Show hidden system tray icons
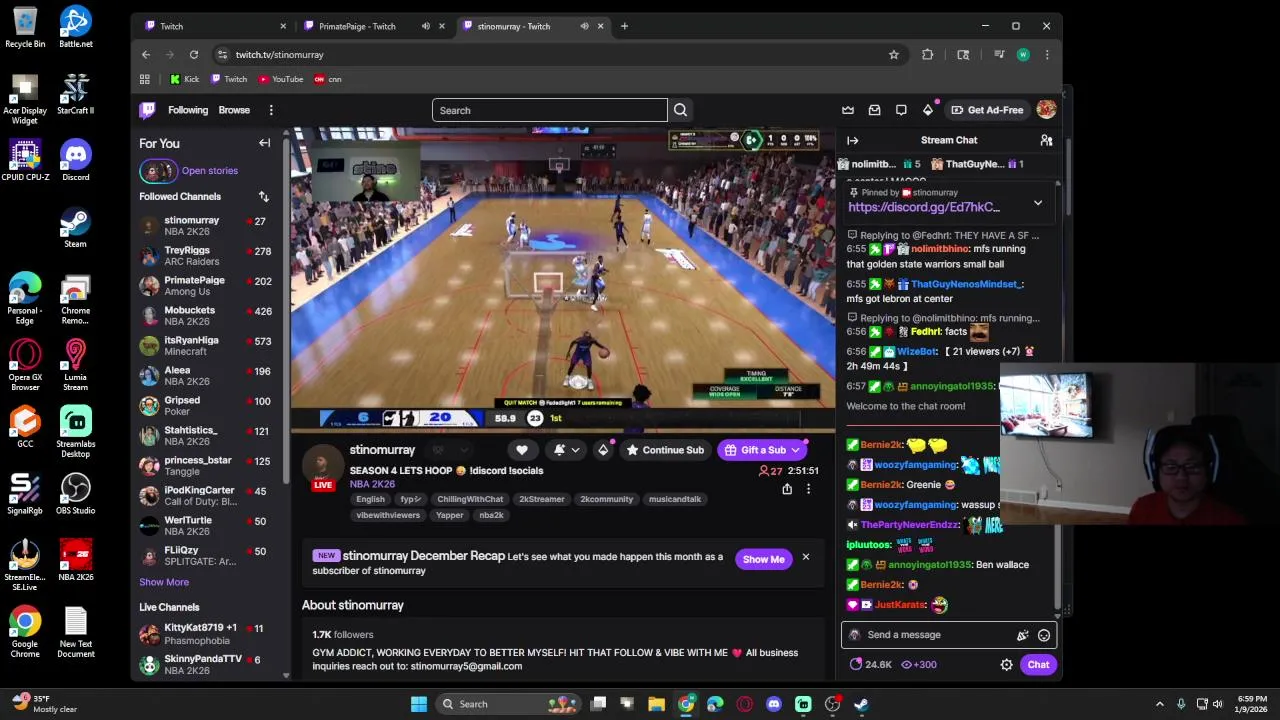The width and height of the screenshot is (1280, 720). point(1160,704)
